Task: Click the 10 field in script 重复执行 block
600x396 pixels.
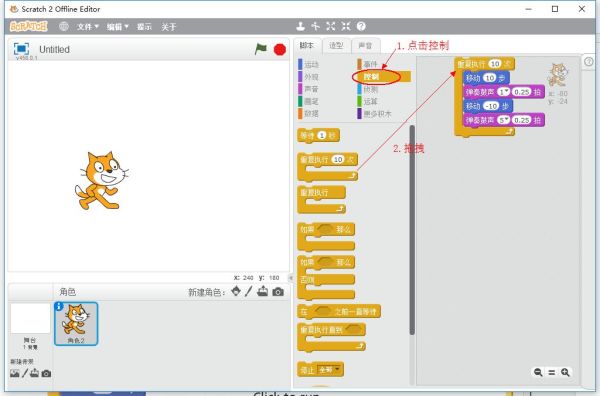Action: point(495,64)
